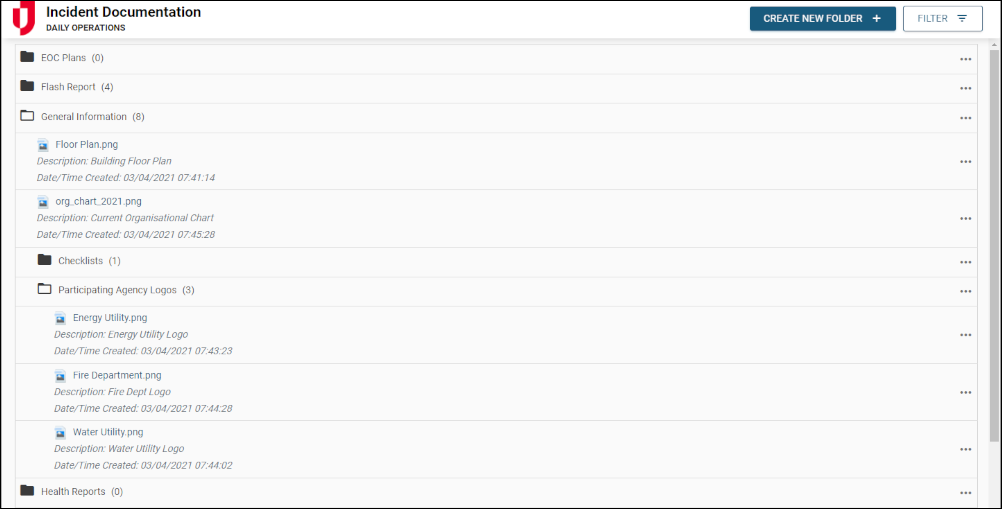Collapse the Participating Agency Logos folder
The image size is (1002, 509).
tap(44, 289)
